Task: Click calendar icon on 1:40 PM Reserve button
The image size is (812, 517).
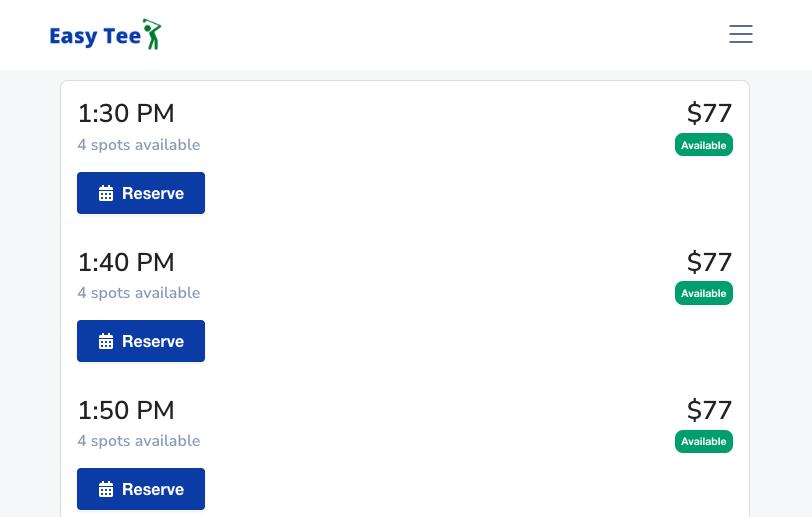Action: pyautogui.click(x=106, y=341)
